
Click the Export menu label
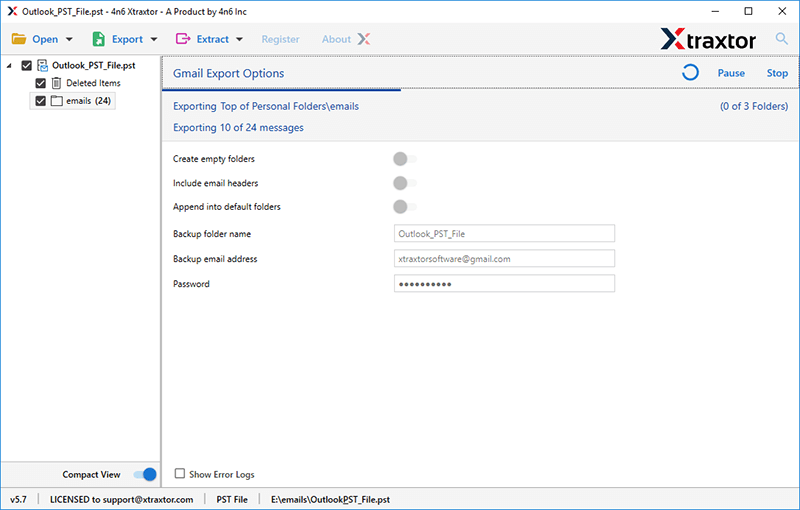pos(127,39)
